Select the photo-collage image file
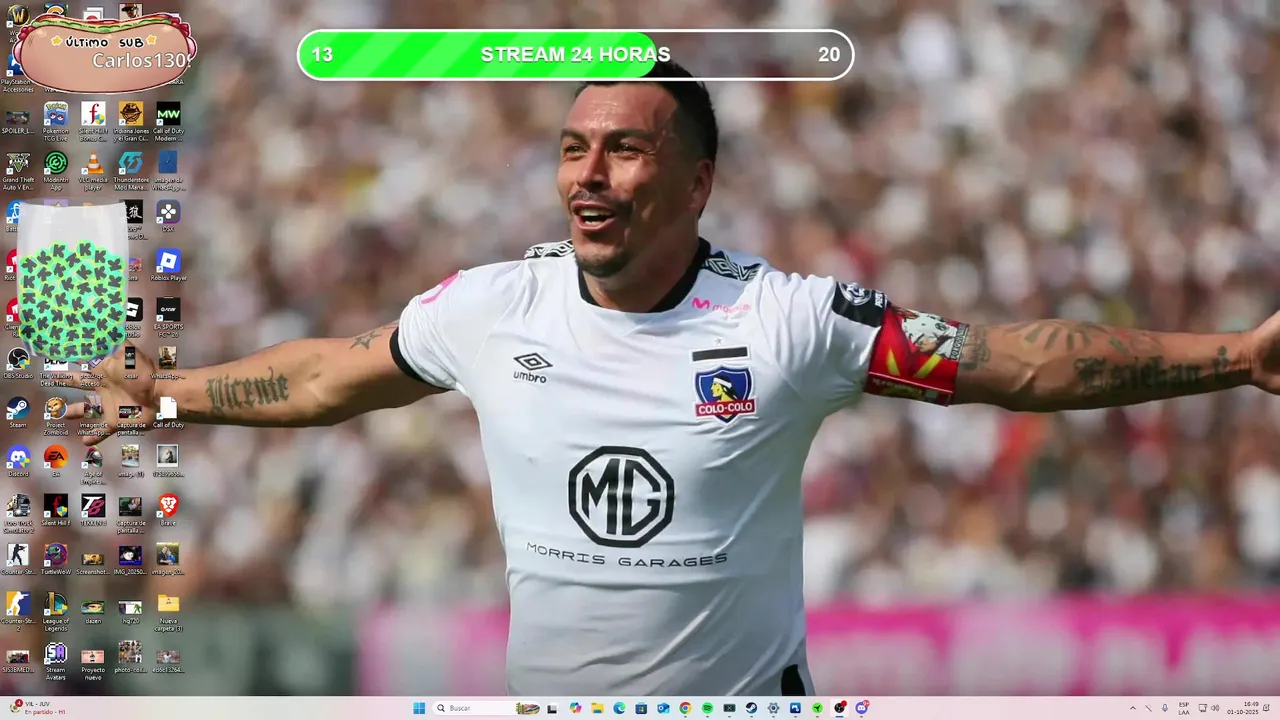1280x720 pixels. tap(130, 658)
